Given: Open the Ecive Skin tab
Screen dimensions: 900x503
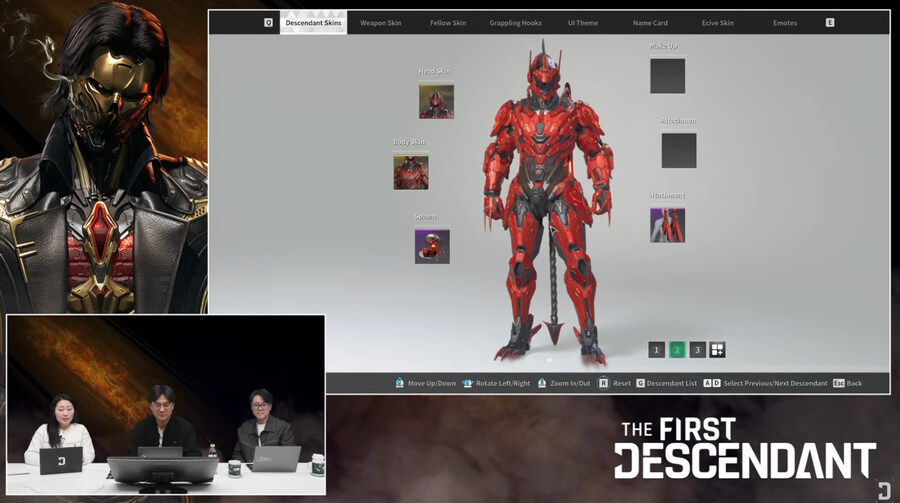Looking at the screenshot, I should 717,23.
